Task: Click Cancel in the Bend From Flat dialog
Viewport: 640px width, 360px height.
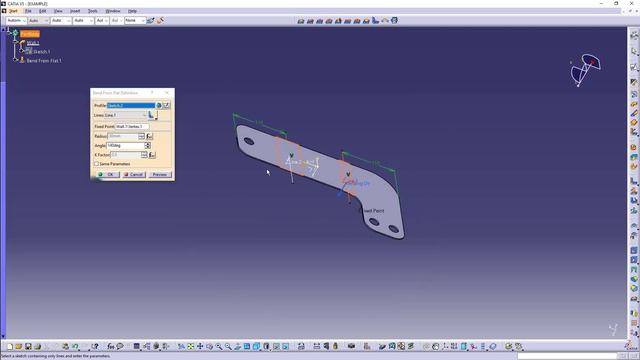Action: [133, 174]
